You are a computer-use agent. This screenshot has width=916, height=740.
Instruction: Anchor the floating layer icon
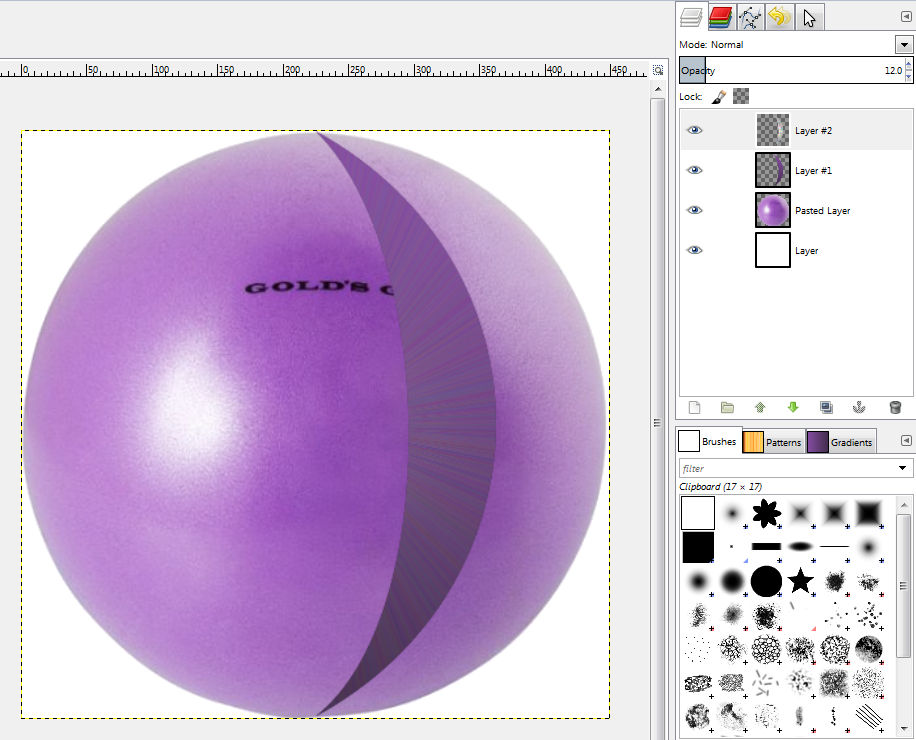(x=859, y=407)
